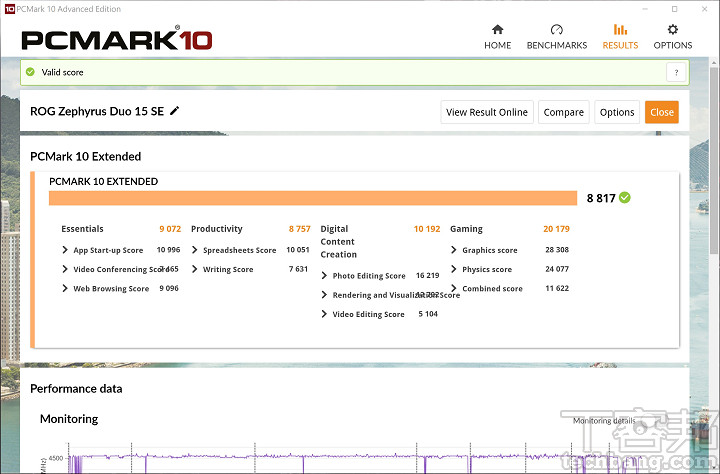Click View Result Online button

(487, 112)
